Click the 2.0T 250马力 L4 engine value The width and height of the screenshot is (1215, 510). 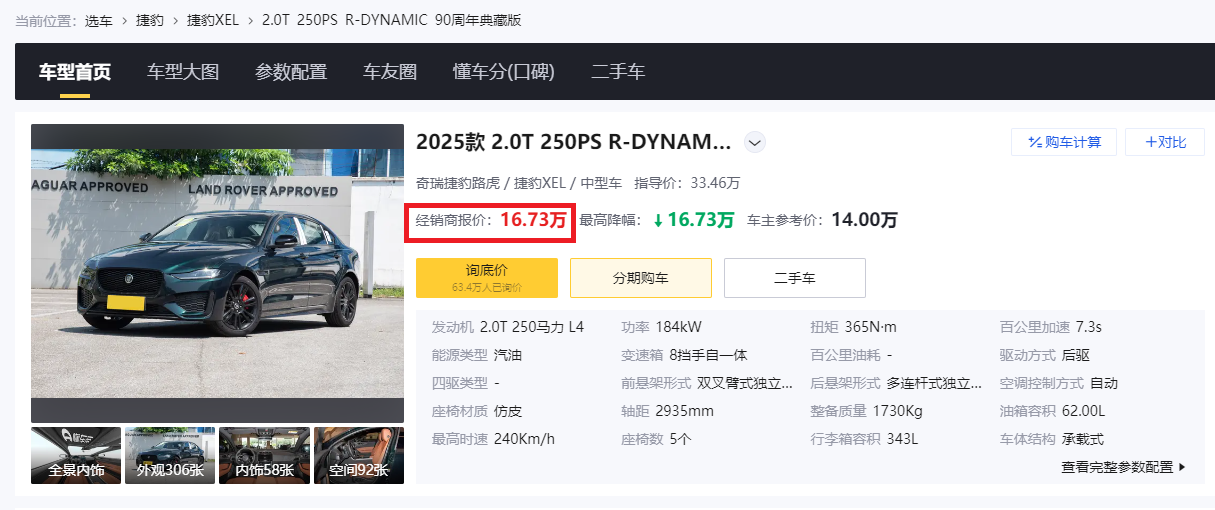click(532, 327)
